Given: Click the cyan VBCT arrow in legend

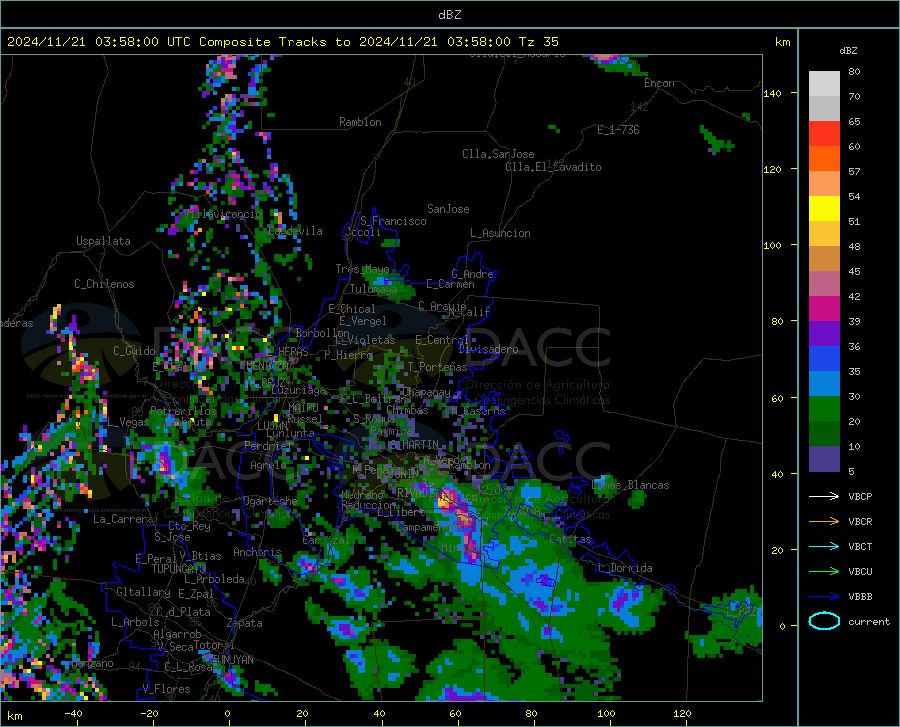Looking at the screenshot, I should tap(824, 546).
